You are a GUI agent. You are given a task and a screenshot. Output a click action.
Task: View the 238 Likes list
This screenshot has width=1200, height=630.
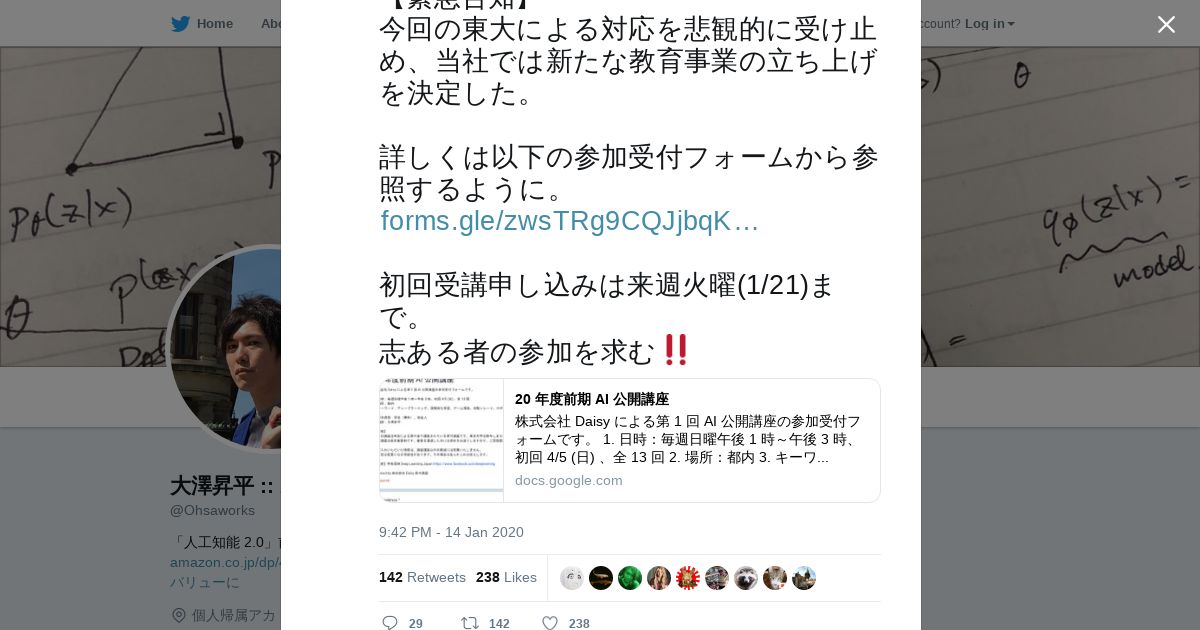506,577
